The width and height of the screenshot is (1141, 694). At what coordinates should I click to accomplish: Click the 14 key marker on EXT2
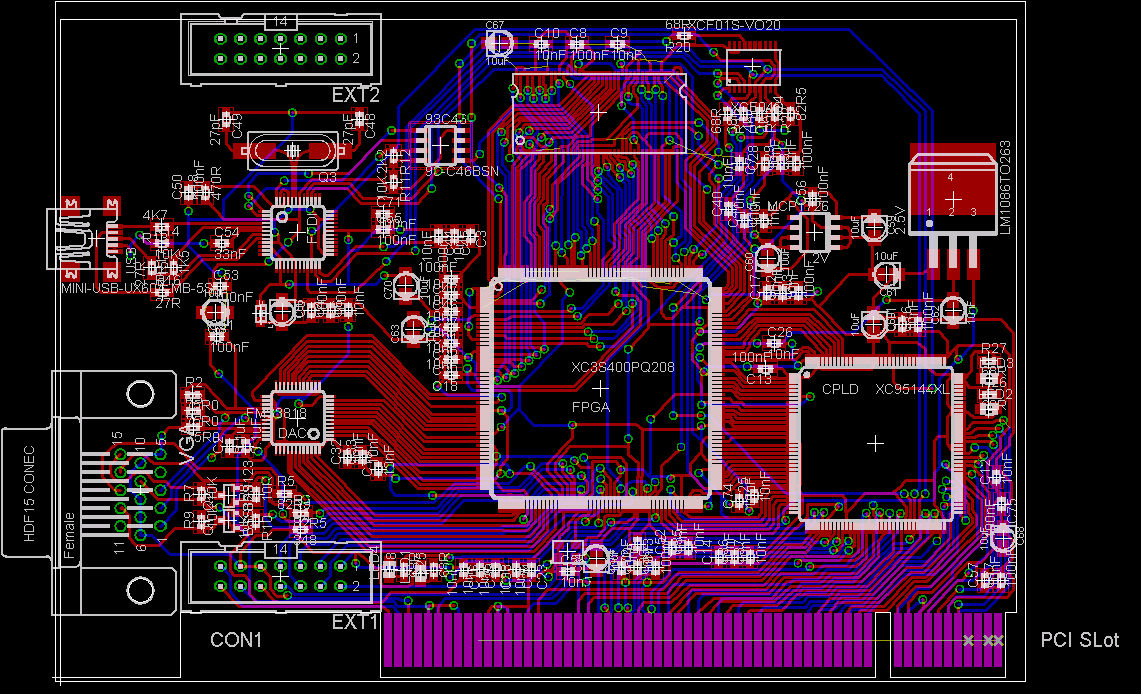pos(281,22)
